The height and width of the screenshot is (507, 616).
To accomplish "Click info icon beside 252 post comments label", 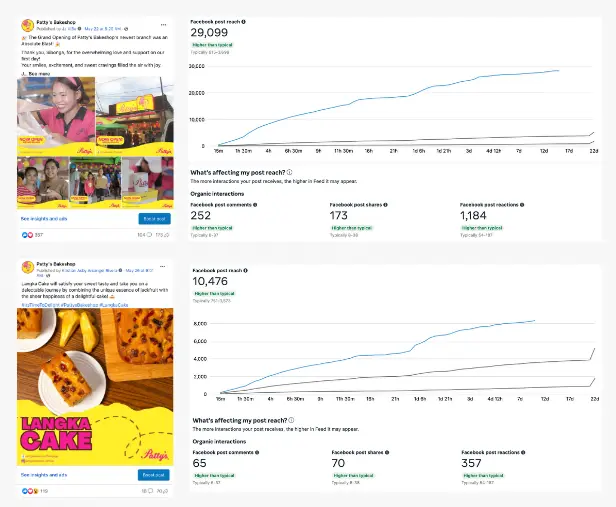I will point(255,204).
